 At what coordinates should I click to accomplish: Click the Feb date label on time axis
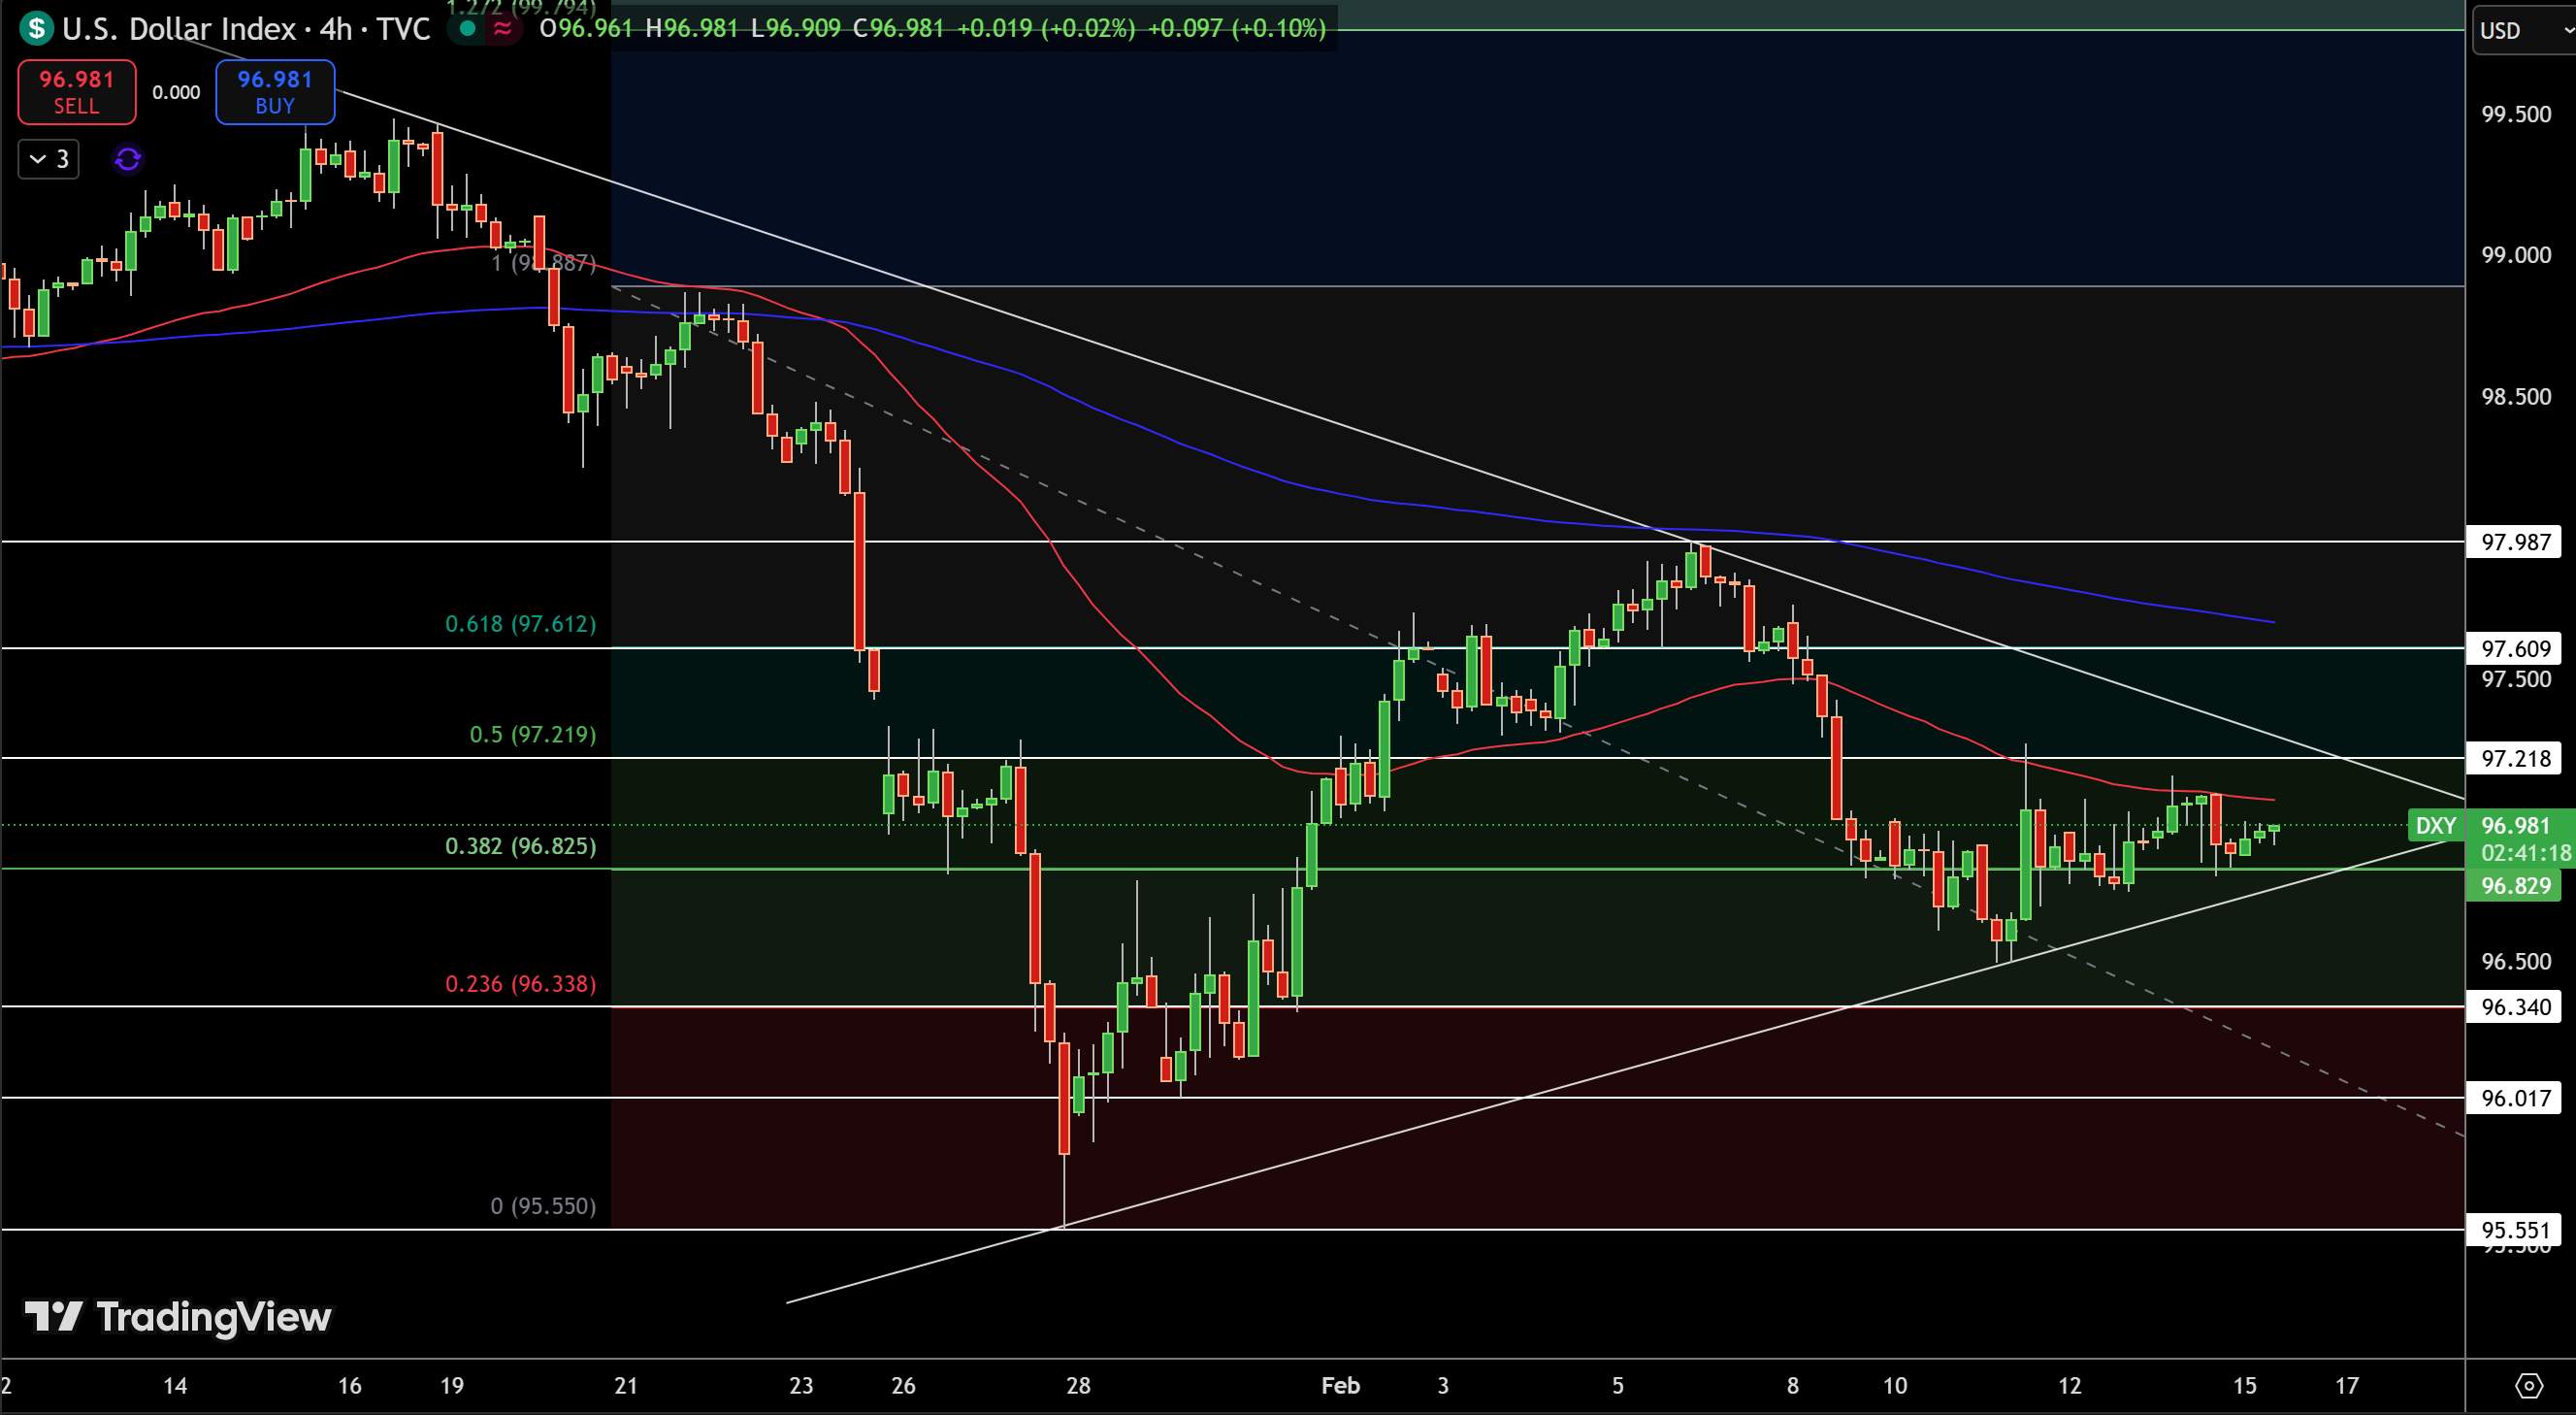click(x=1340, y=1385)
